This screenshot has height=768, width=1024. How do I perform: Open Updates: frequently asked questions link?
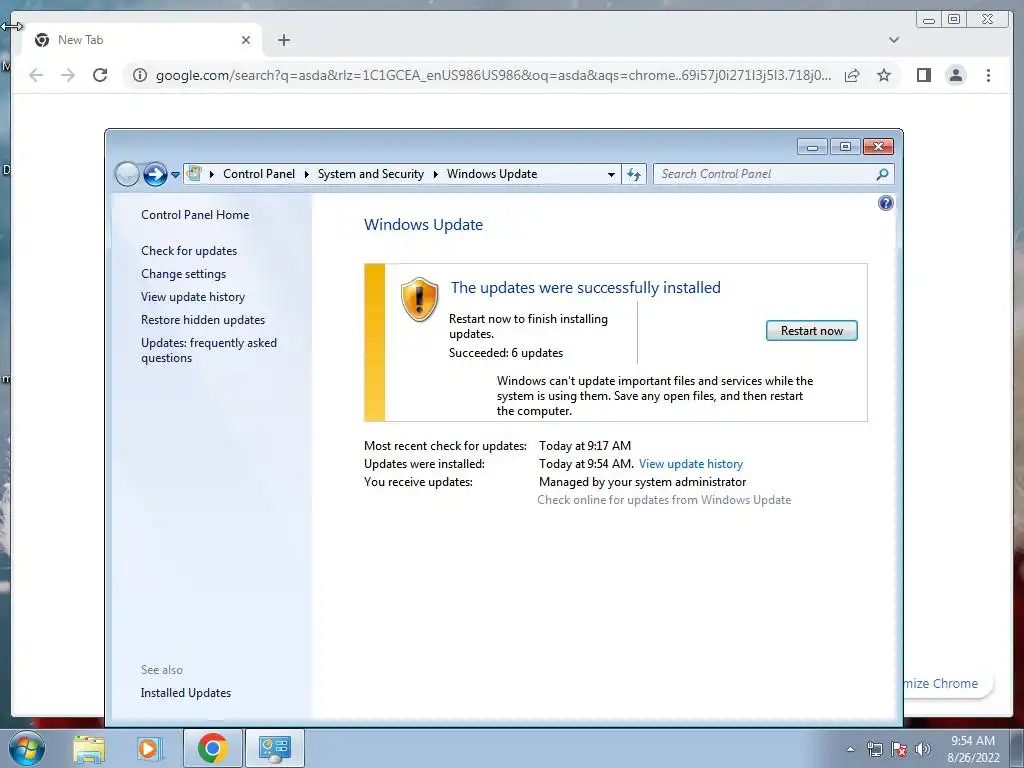(x=209, y=350)
